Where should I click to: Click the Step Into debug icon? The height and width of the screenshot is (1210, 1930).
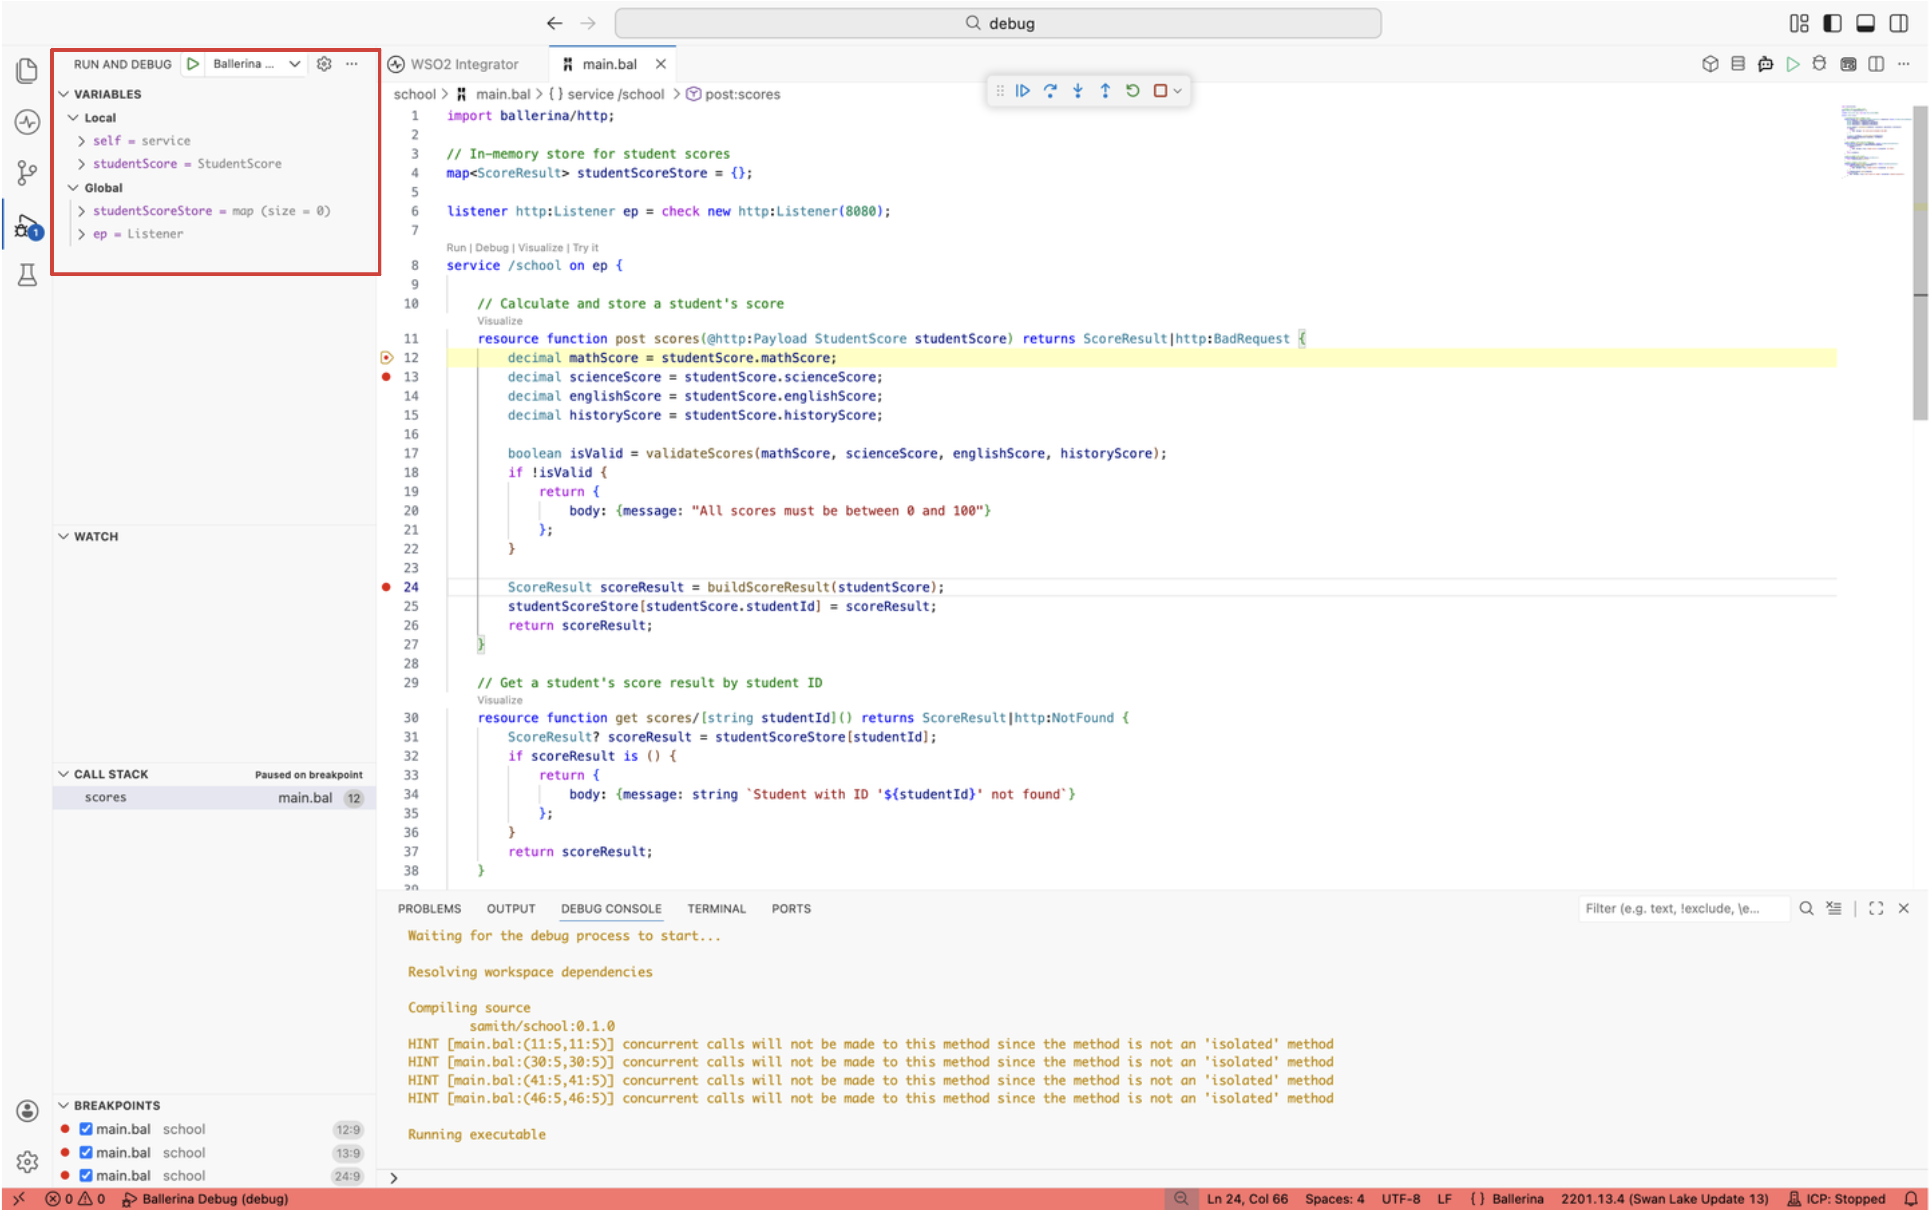[1078, 91]
